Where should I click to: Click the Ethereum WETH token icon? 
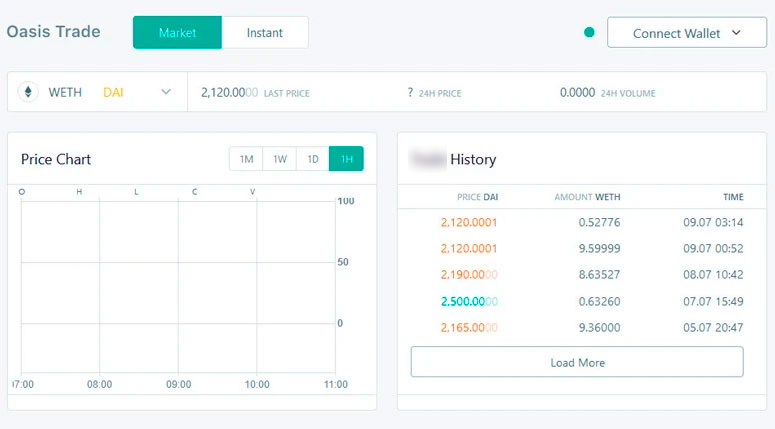click(28, 92)
